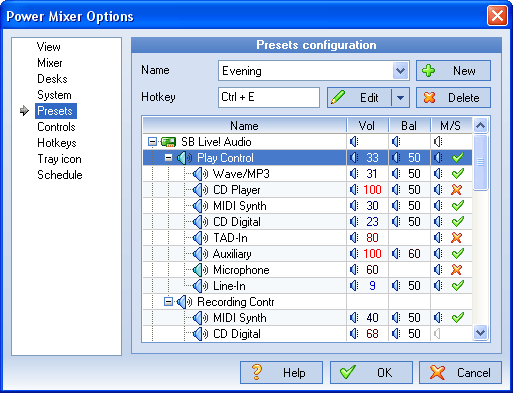The image size is (513, 393).
Task: Click the SB Live! Audio sound card icon
Action: pyautogui.click(x=168, y=142)
